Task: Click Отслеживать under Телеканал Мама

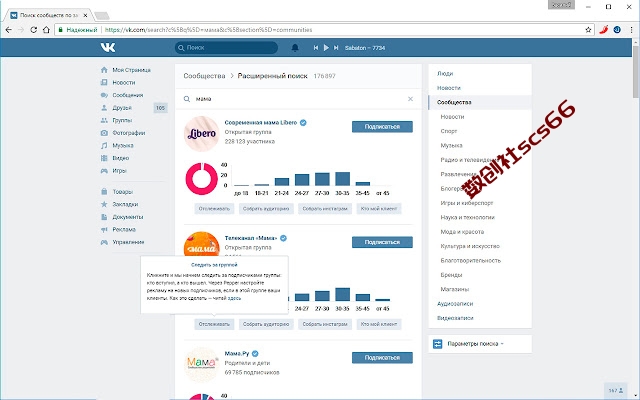Action: [x=214, y=324]
